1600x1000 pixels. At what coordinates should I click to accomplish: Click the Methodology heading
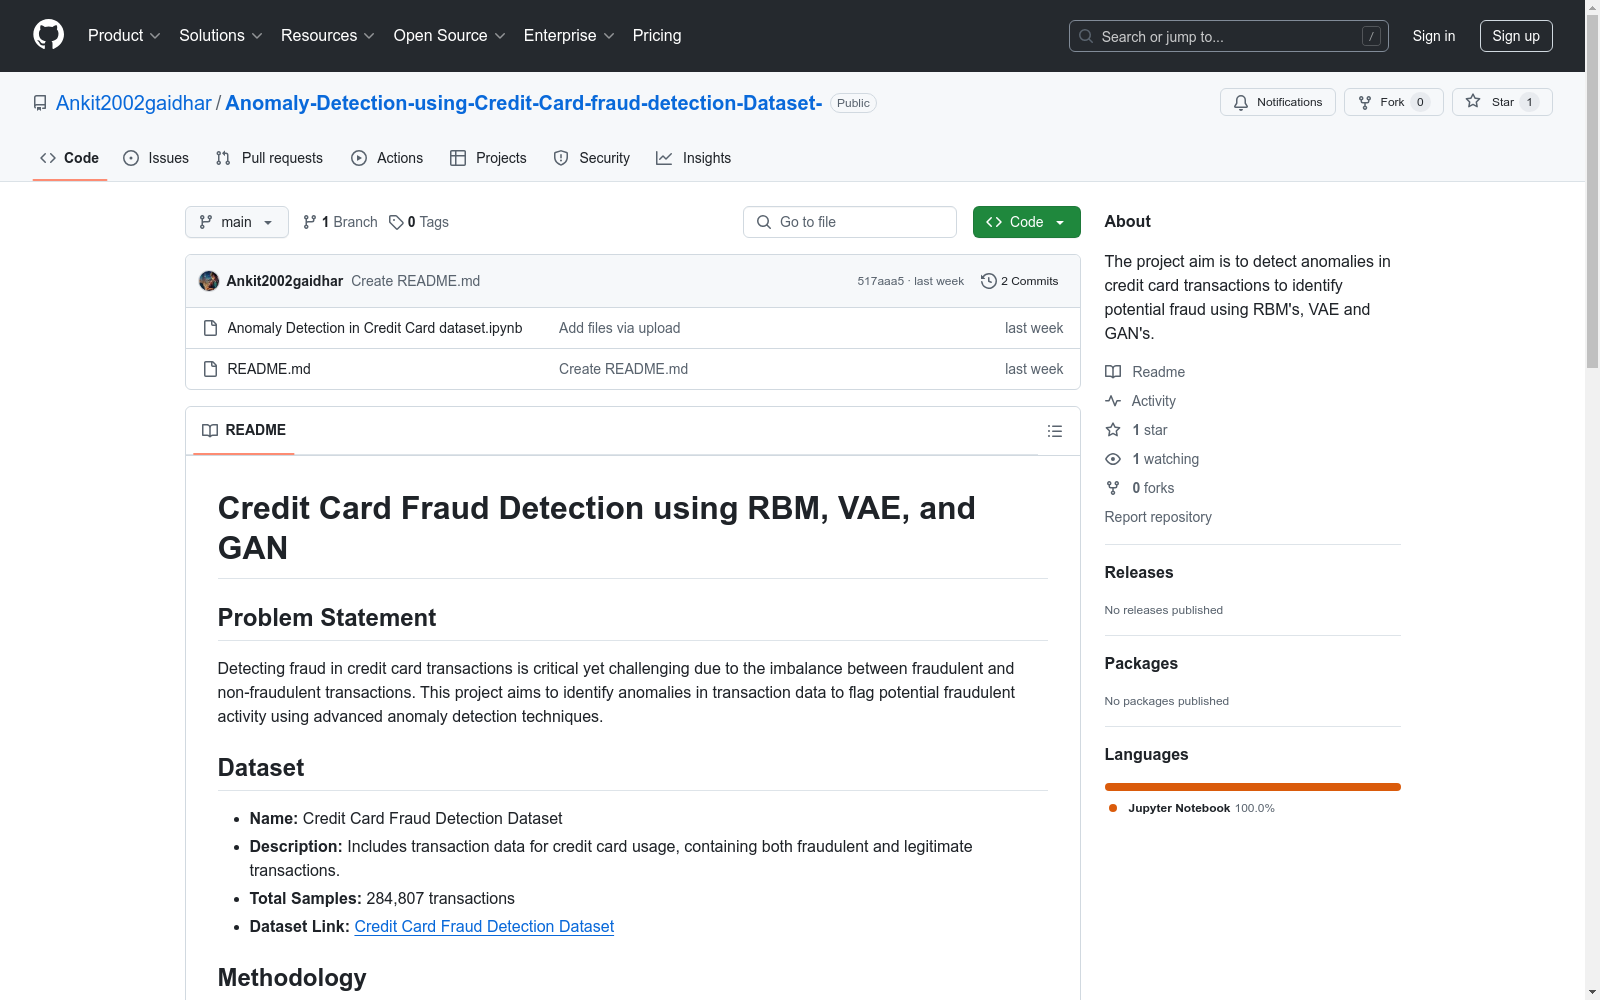(x=292, y=978)
